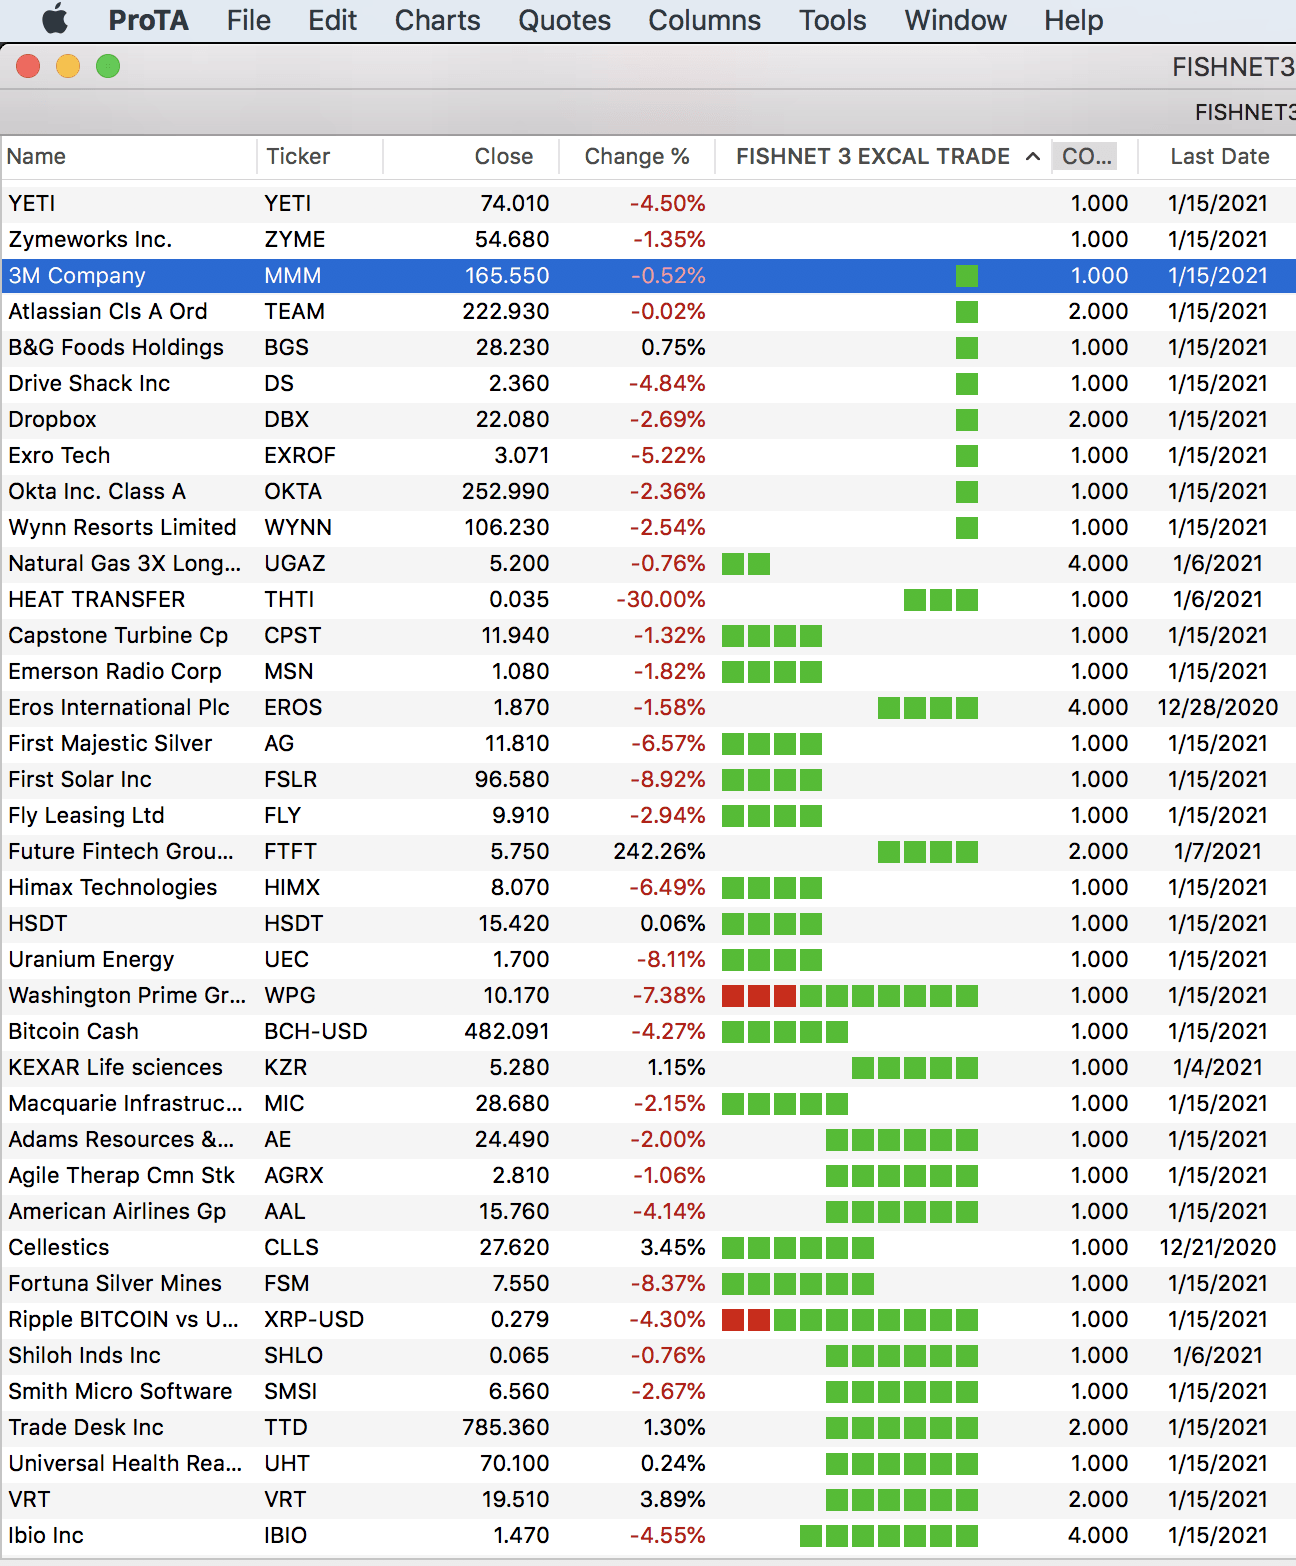Screen dimensions: 1296x1566
Task: Select the Fly Leasing Ltd row
Action: pyautogui.click(x=648, y=815)
